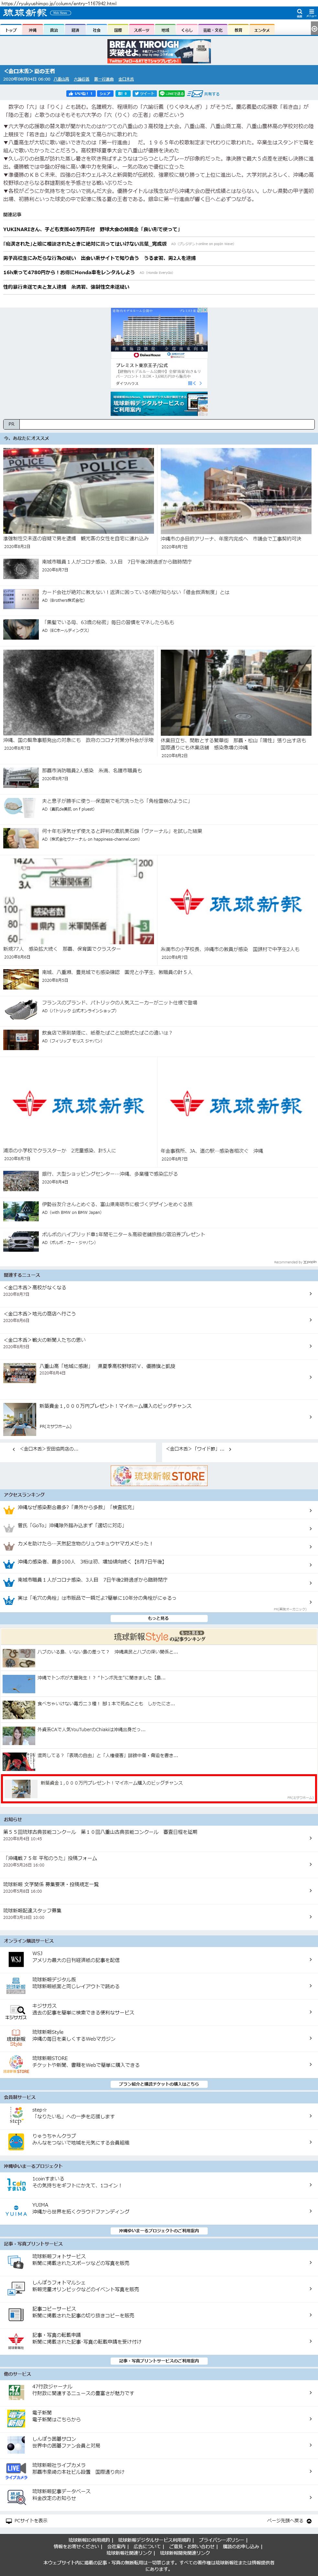318x2576 pixels.
Task: Select the エンタメ navigation tab
Action: 262,30
